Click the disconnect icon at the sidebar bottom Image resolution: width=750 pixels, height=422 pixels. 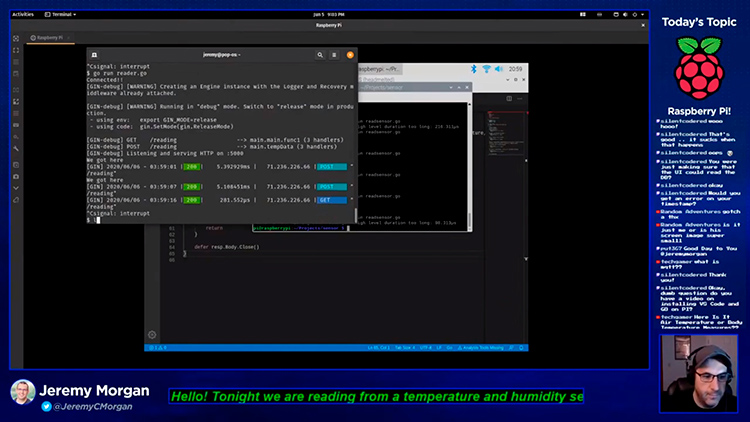point(16,200)
